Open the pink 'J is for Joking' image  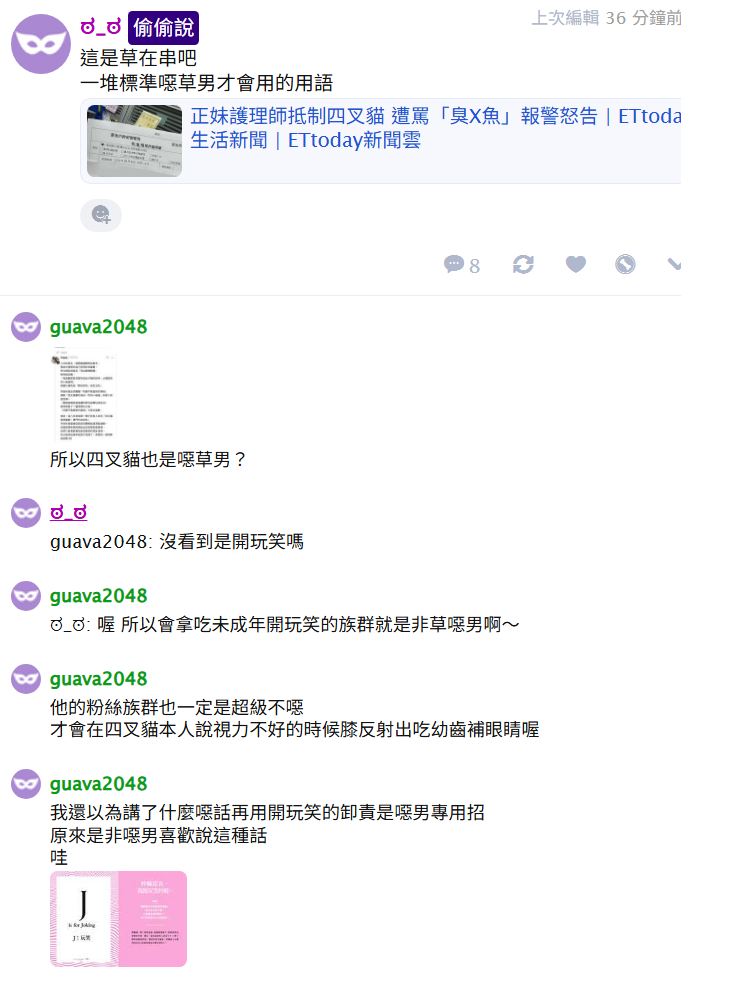click(x=119, y=919)
